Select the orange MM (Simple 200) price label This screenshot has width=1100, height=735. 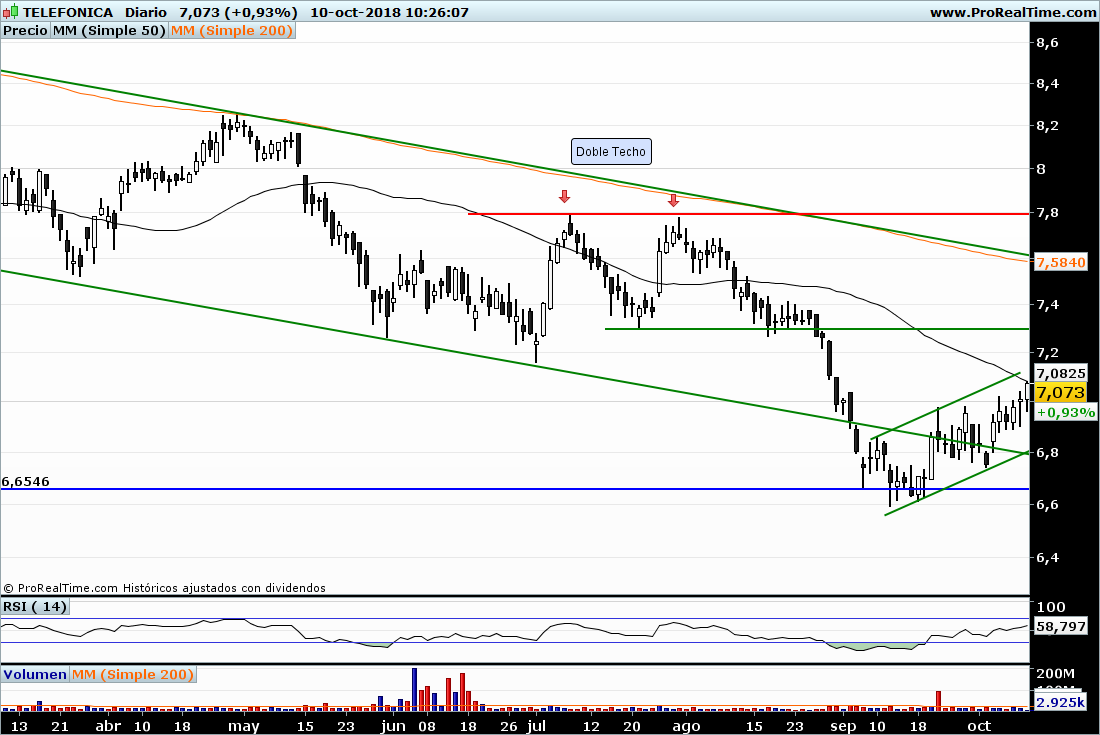[x=232, y=30]
